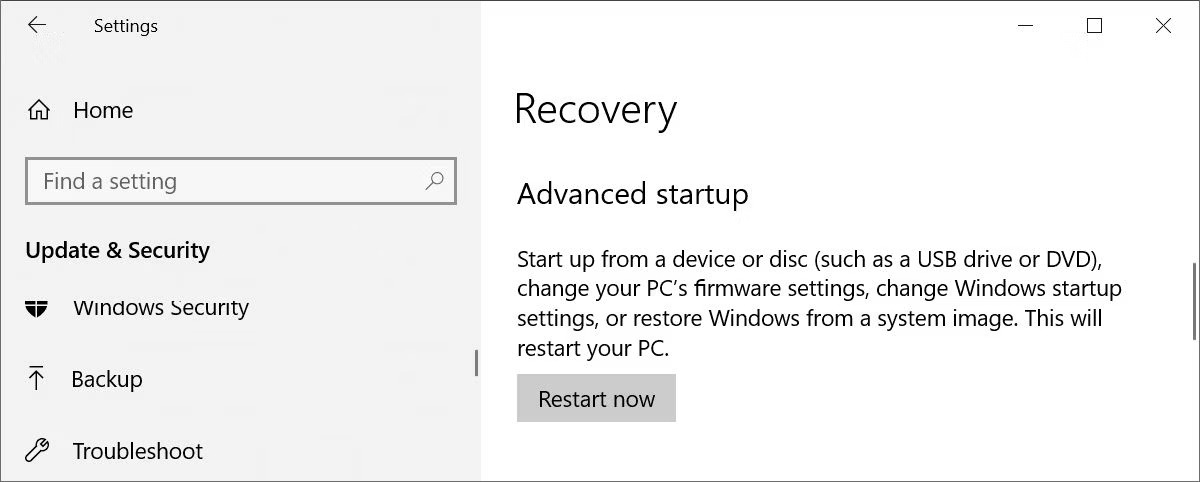This screenshot has width=1200, height=482.
Task: Go to the Troubleshoot section
Action: (138, 451)
